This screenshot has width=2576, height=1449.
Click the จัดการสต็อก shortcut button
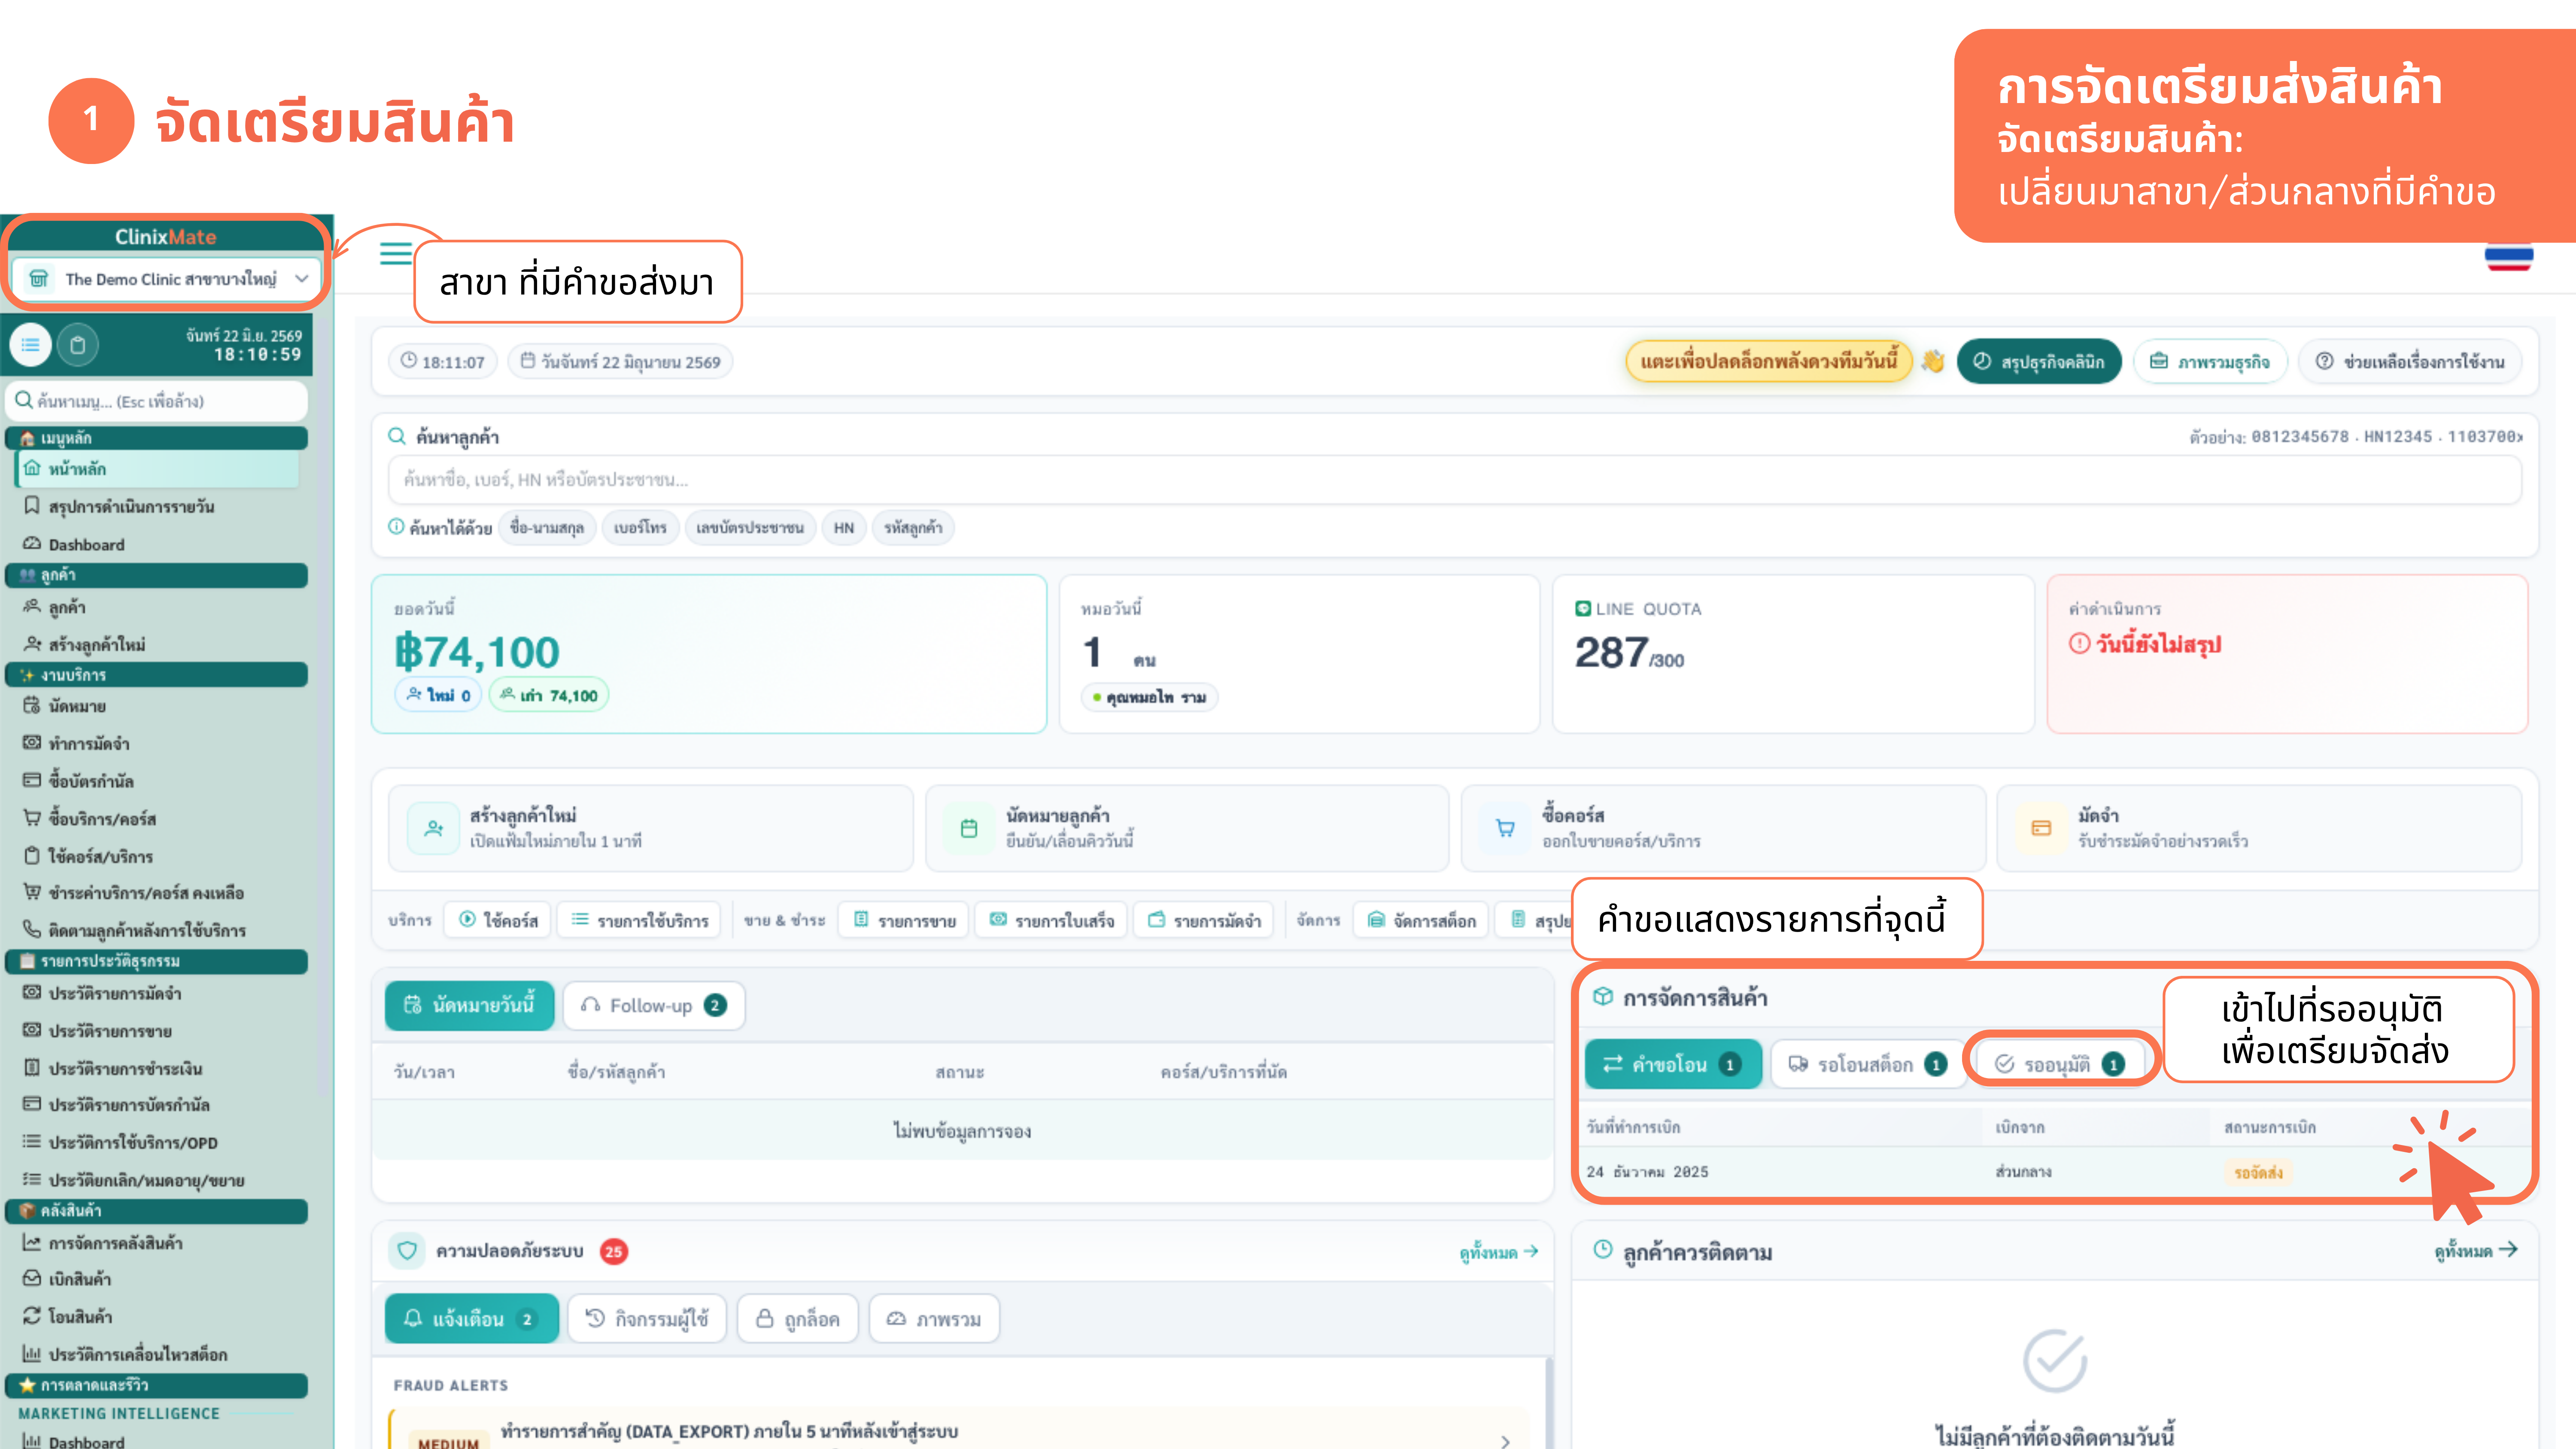[1421, 920]
